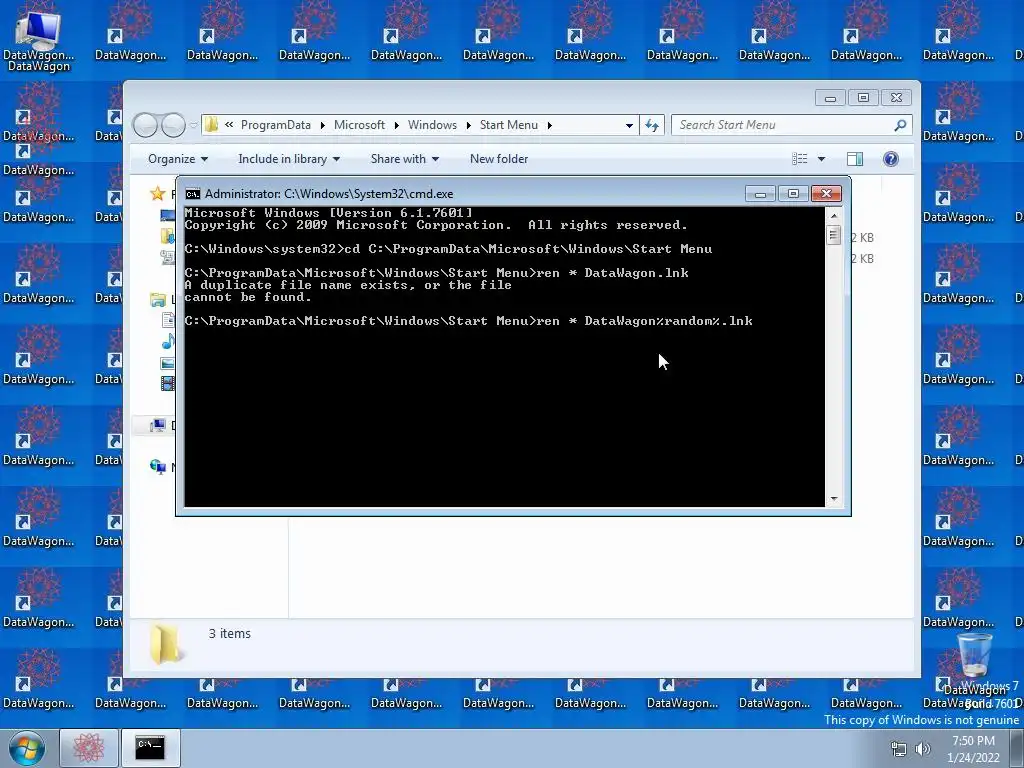Click the Network icon in navigation pane
Screen dimensions: 1024x768
157,466
